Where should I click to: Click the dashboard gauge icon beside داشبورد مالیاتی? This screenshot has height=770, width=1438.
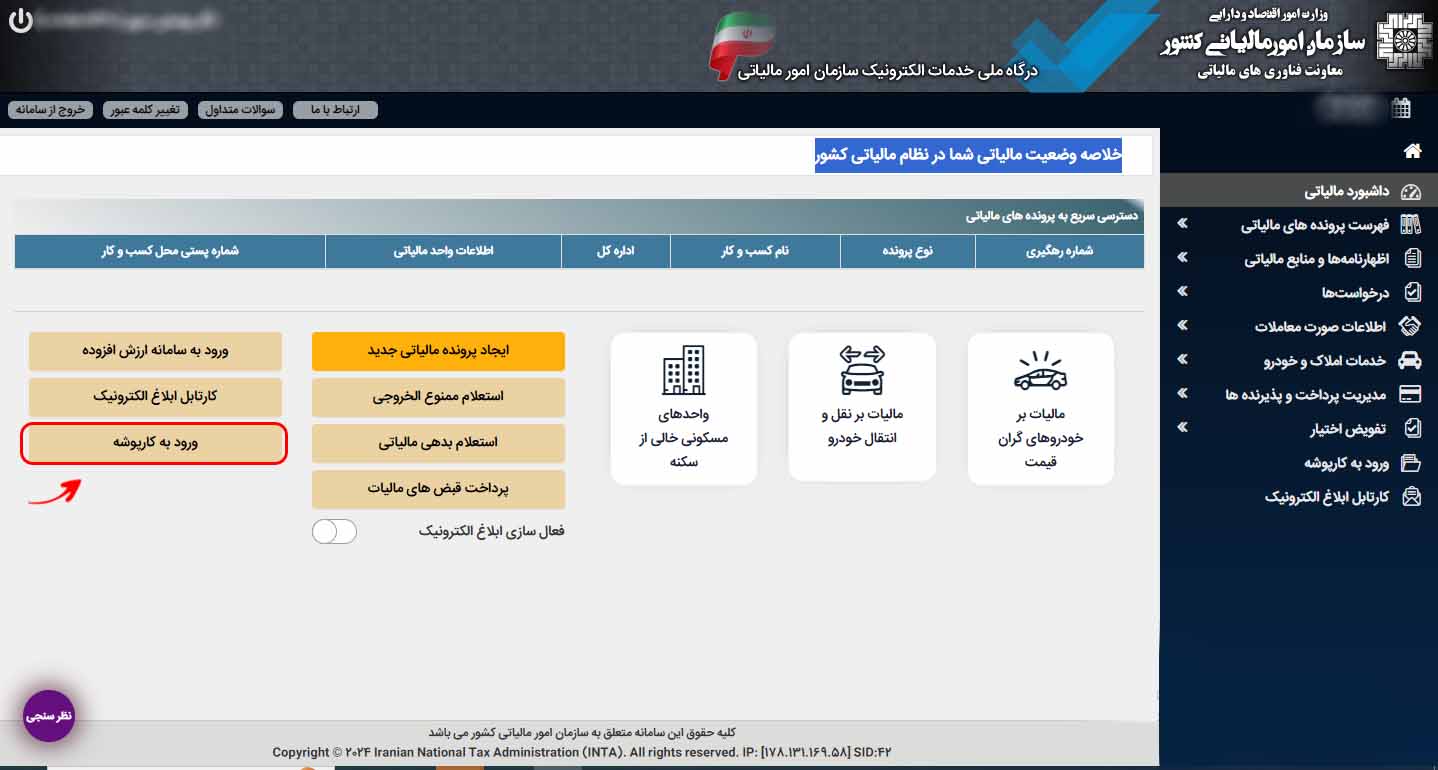coord(1411,191)
